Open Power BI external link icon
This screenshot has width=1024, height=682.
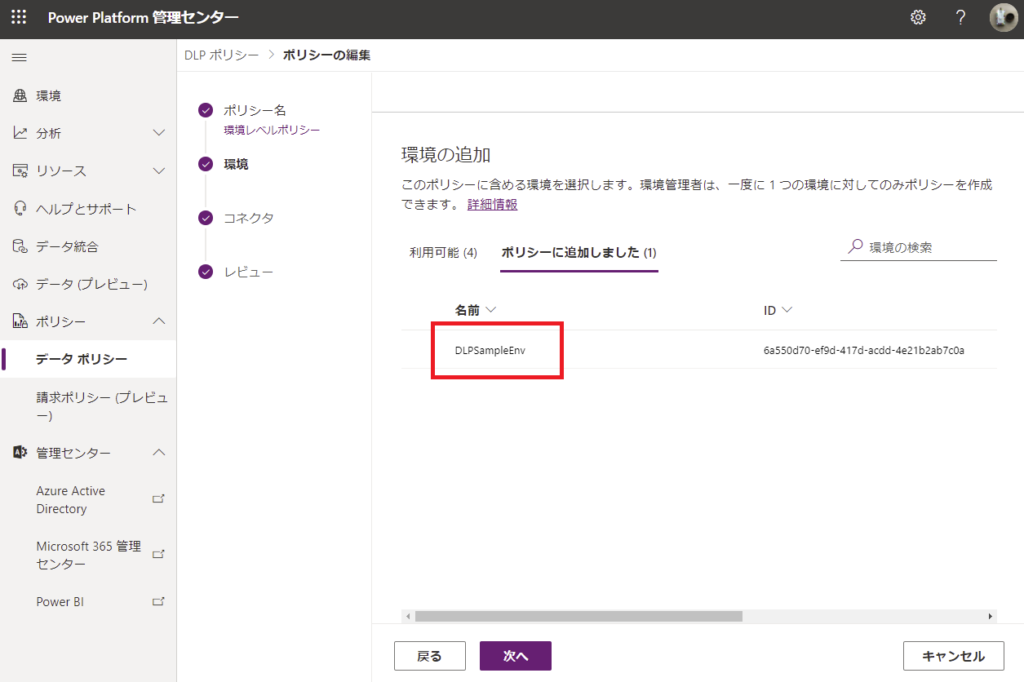pyautogui.click(x=158, y=602)
